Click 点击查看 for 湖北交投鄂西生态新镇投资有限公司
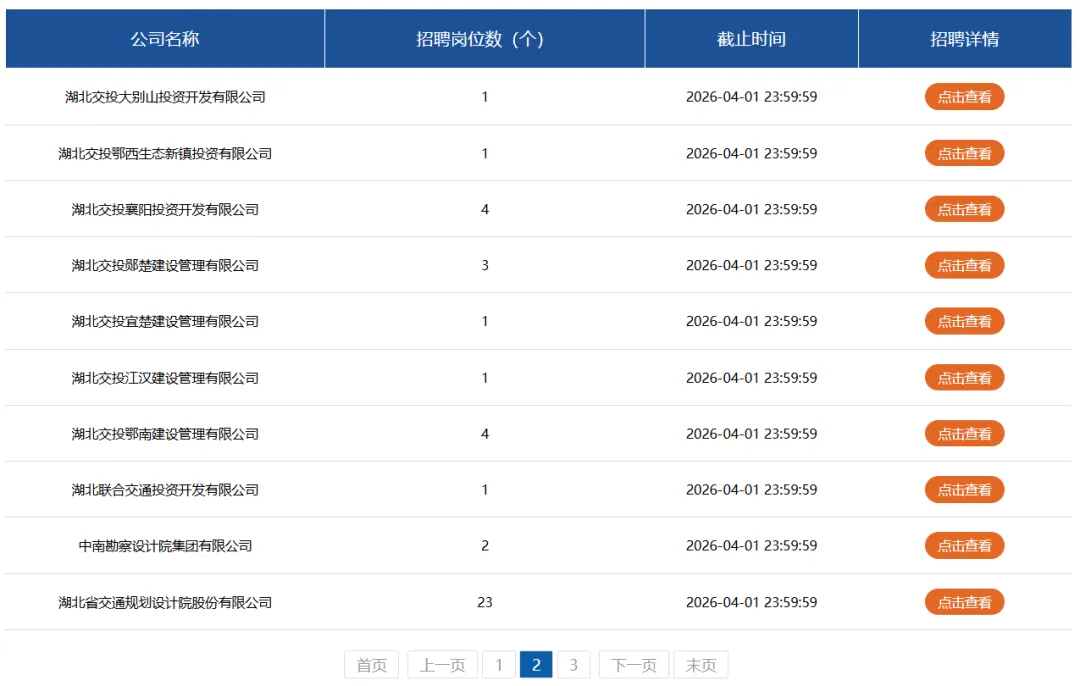The image size is (1080, 686). click(x=964, y=153)
